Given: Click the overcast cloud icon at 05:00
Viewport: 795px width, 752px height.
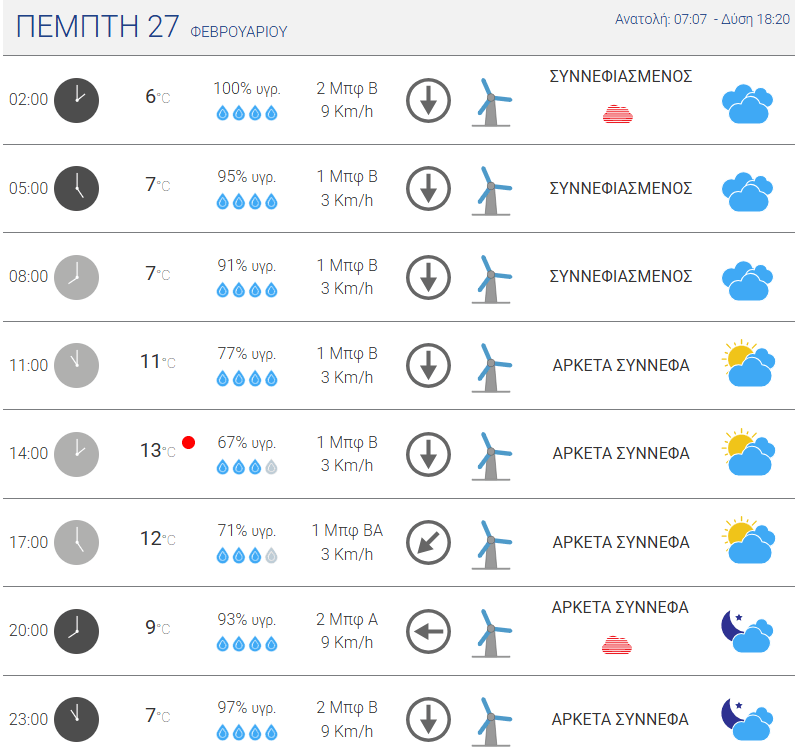Looking at the screenshot, I should (747, 192).
